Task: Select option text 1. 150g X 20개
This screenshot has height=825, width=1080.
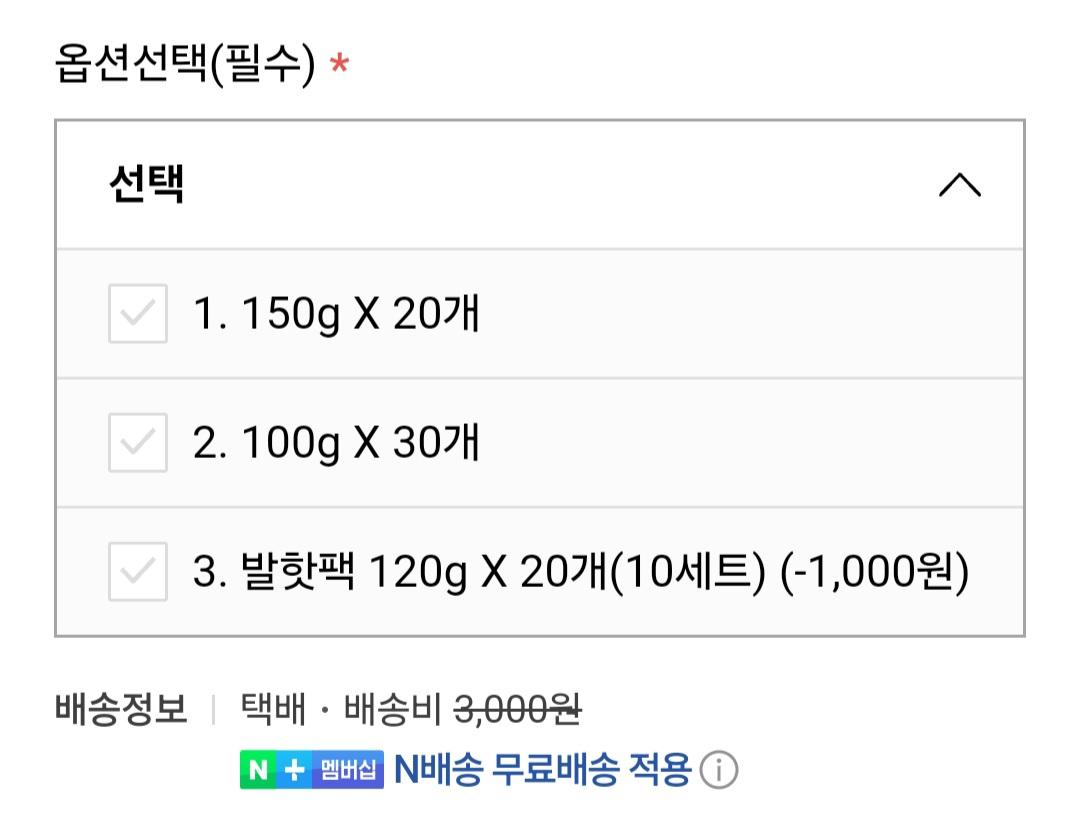Action: pos(336,314)
